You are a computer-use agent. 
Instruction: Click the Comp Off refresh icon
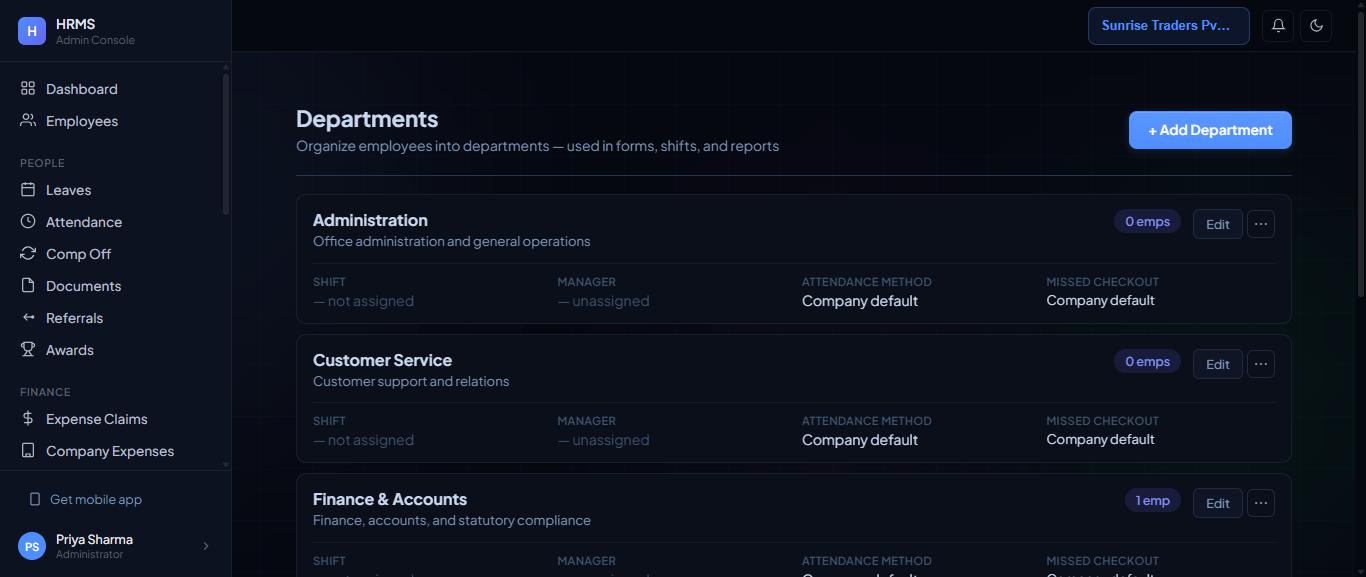28,254
